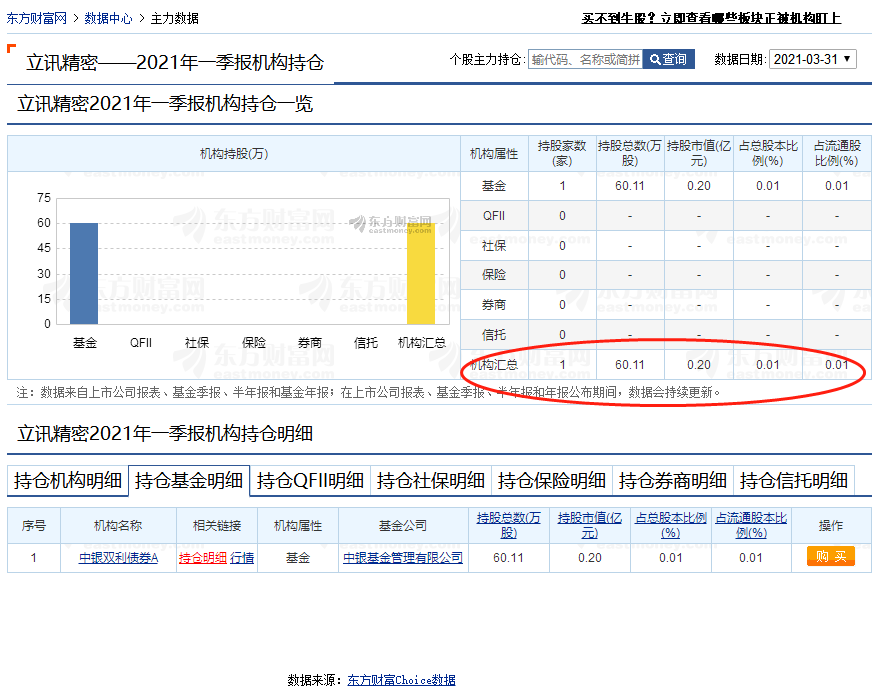Click the 信托 row label in summary table
The width and height of the screenshot is (877, 689).
[494, 334]
